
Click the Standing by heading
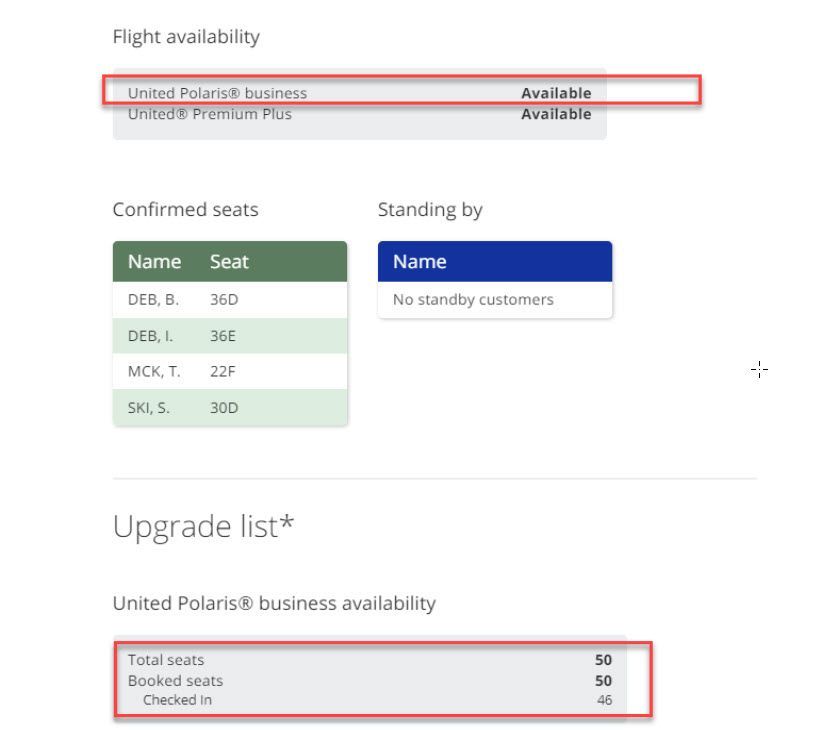tap(430, 210)
